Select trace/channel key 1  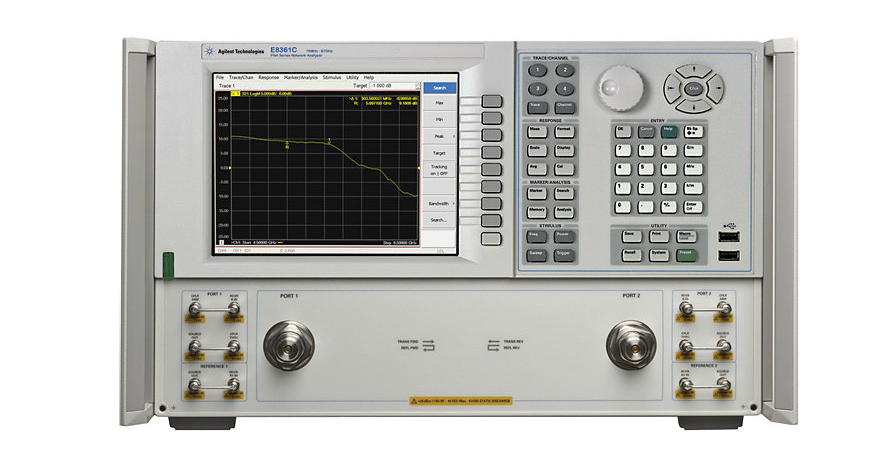click(537, 71)
